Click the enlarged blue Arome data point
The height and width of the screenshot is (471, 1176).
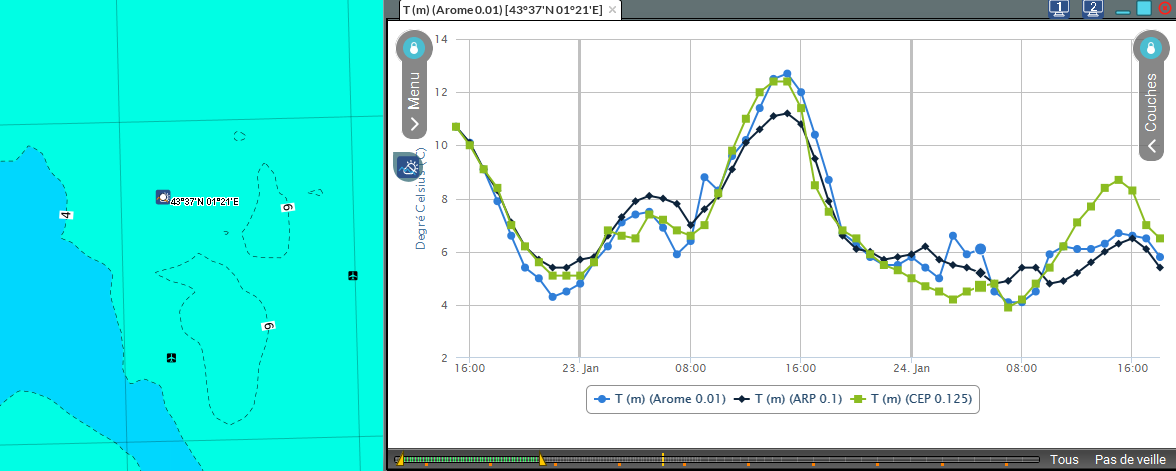[981, 249]
